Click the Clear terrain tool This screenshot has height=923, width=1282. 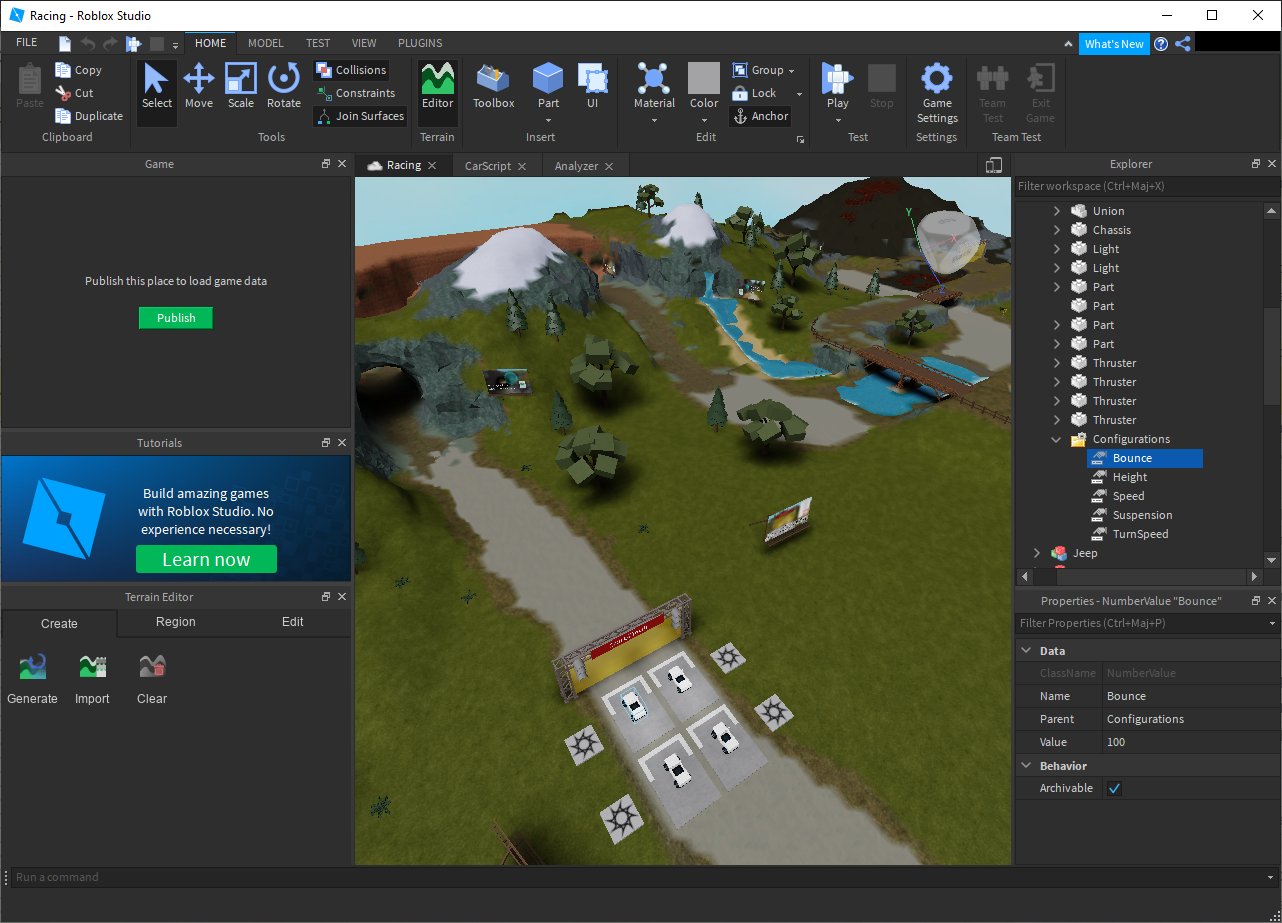pos(152,679)
